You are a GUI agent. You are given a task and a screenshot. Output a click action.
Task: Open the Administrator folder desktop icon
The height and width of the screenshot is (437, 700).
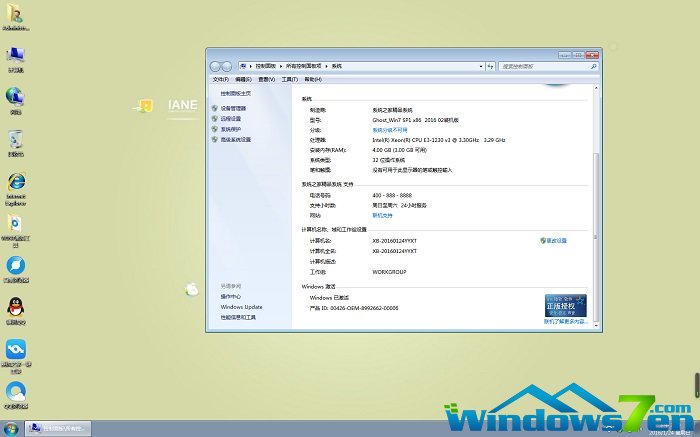[15, 15]
